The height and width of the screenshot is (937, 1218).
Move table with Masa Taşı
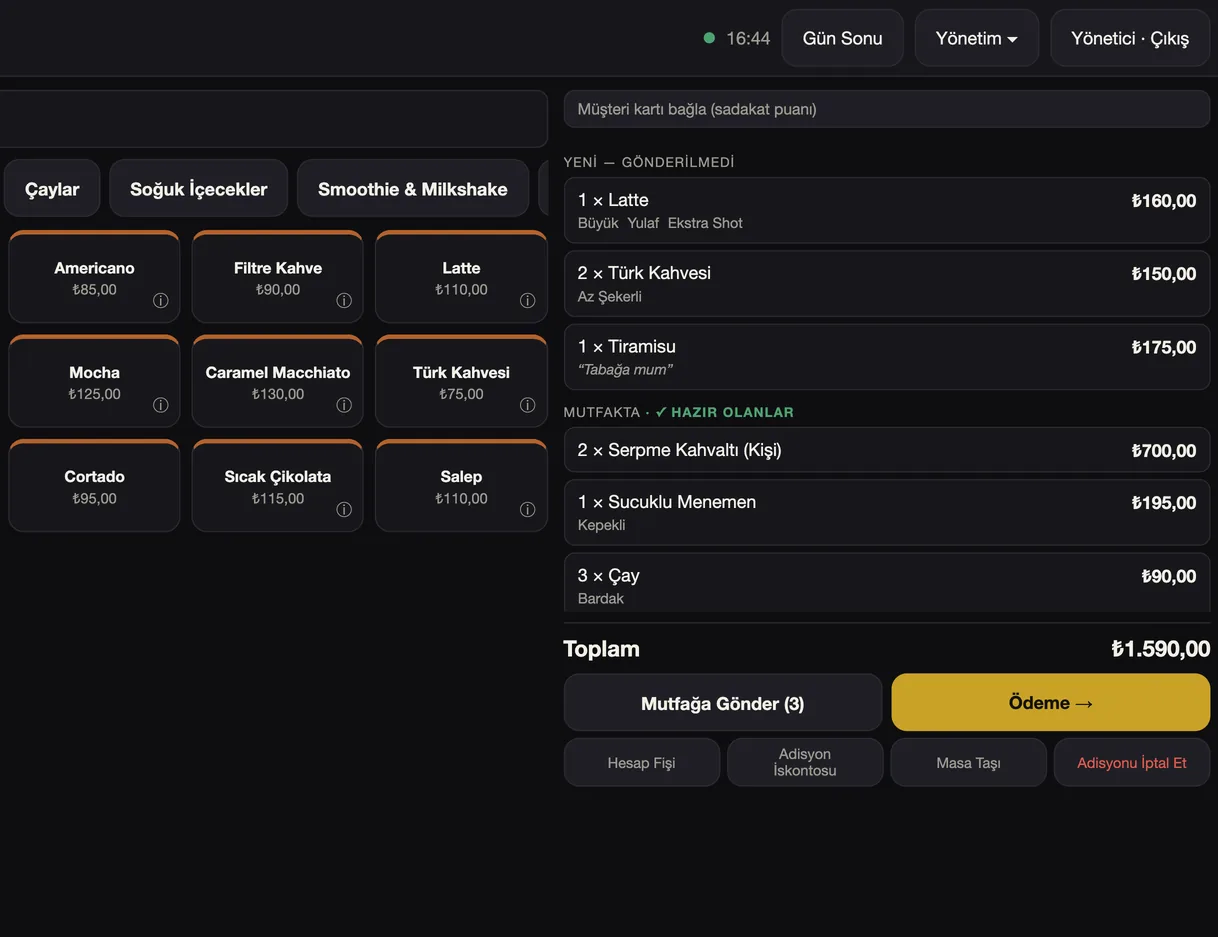pos(968,762)
